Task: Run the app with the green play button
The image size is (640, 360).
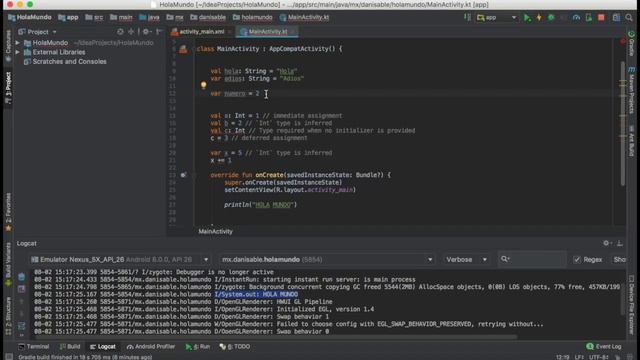Action: (527, 18)
